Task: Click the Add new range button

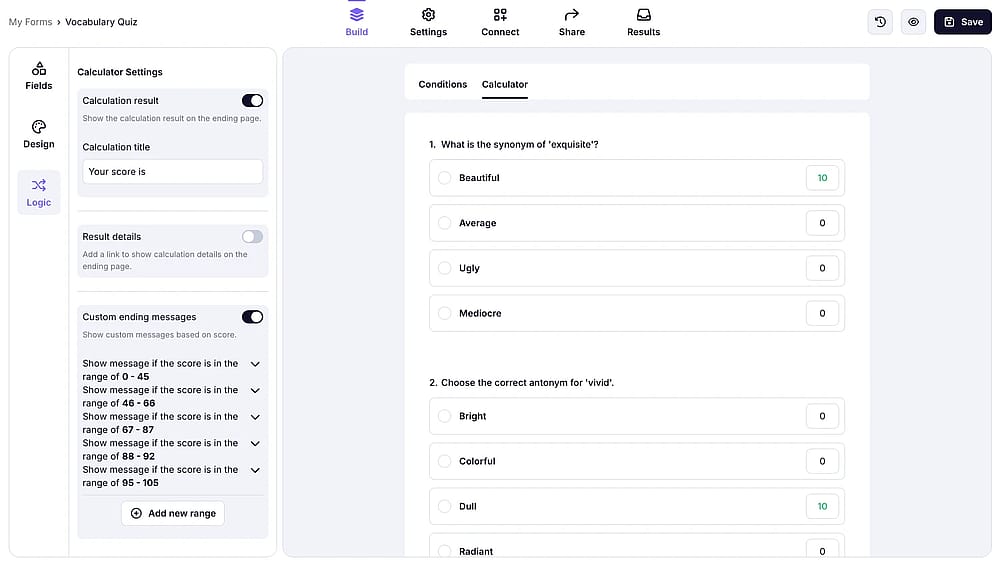Action: [173, 513]
